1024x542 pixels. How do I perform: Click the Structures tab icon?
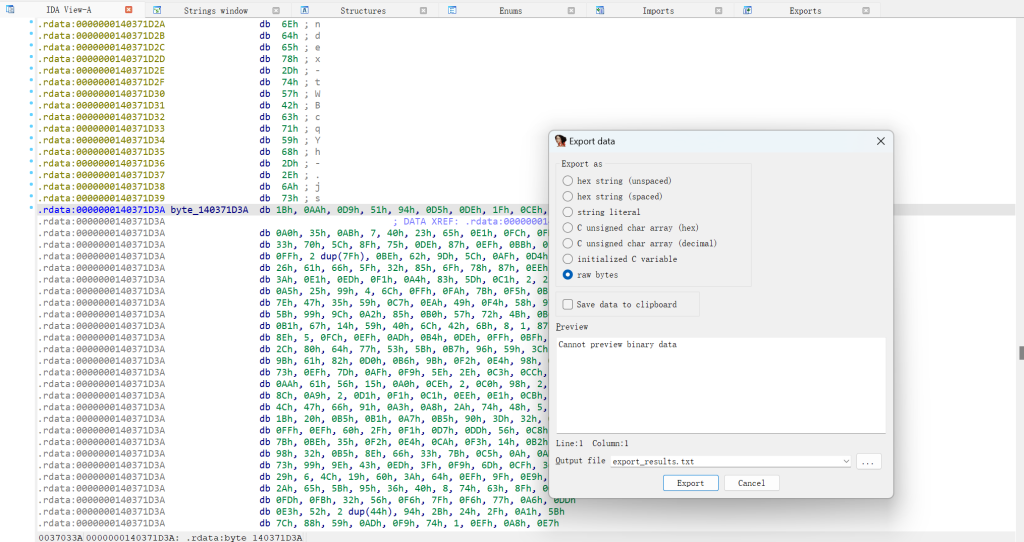tap(305, 10)
